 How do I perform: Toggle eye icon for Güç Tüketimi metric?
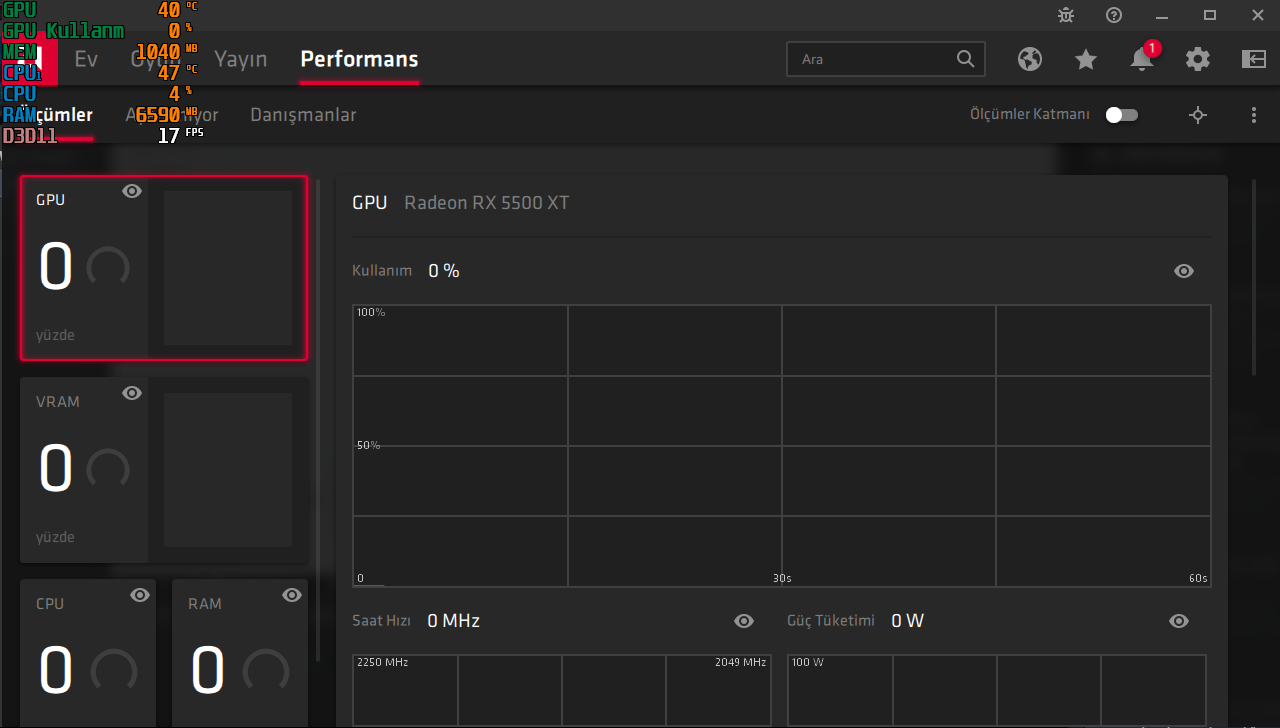point(1179,621)
